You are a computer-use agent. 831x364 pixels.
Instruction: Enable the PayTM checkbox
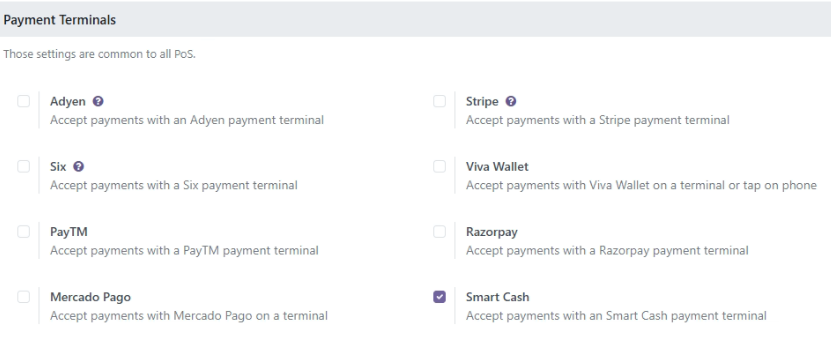pyautogui.click(x=23, y=232)
